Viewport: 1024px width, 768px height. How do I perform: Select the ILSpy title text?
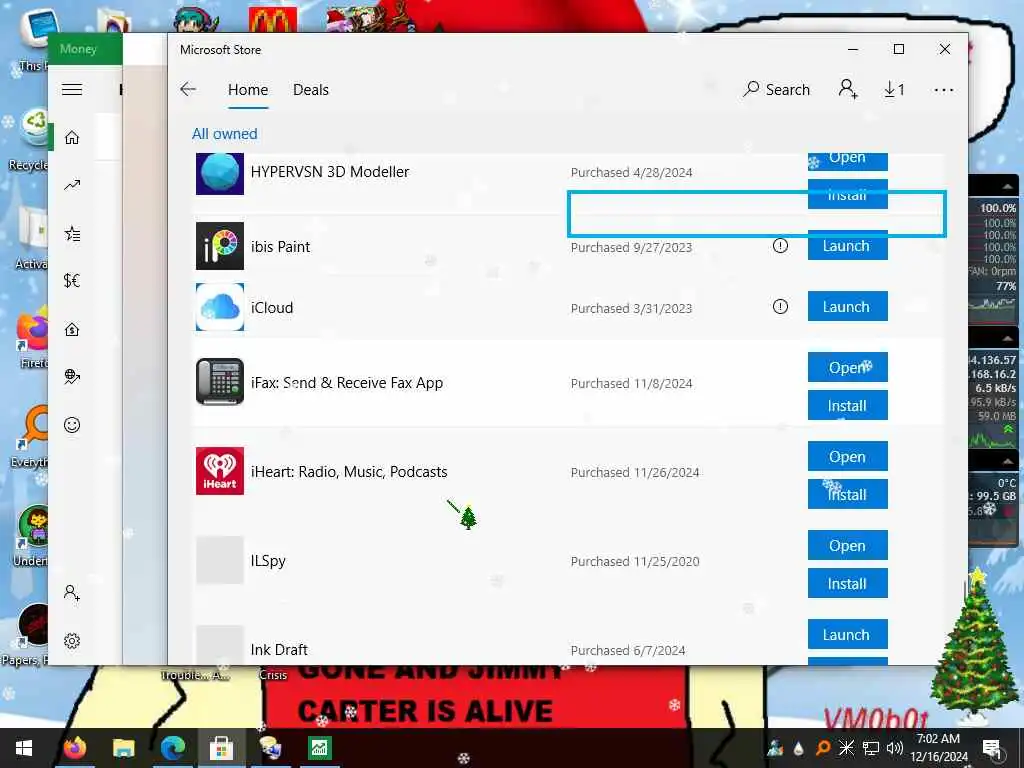point(268,561)
